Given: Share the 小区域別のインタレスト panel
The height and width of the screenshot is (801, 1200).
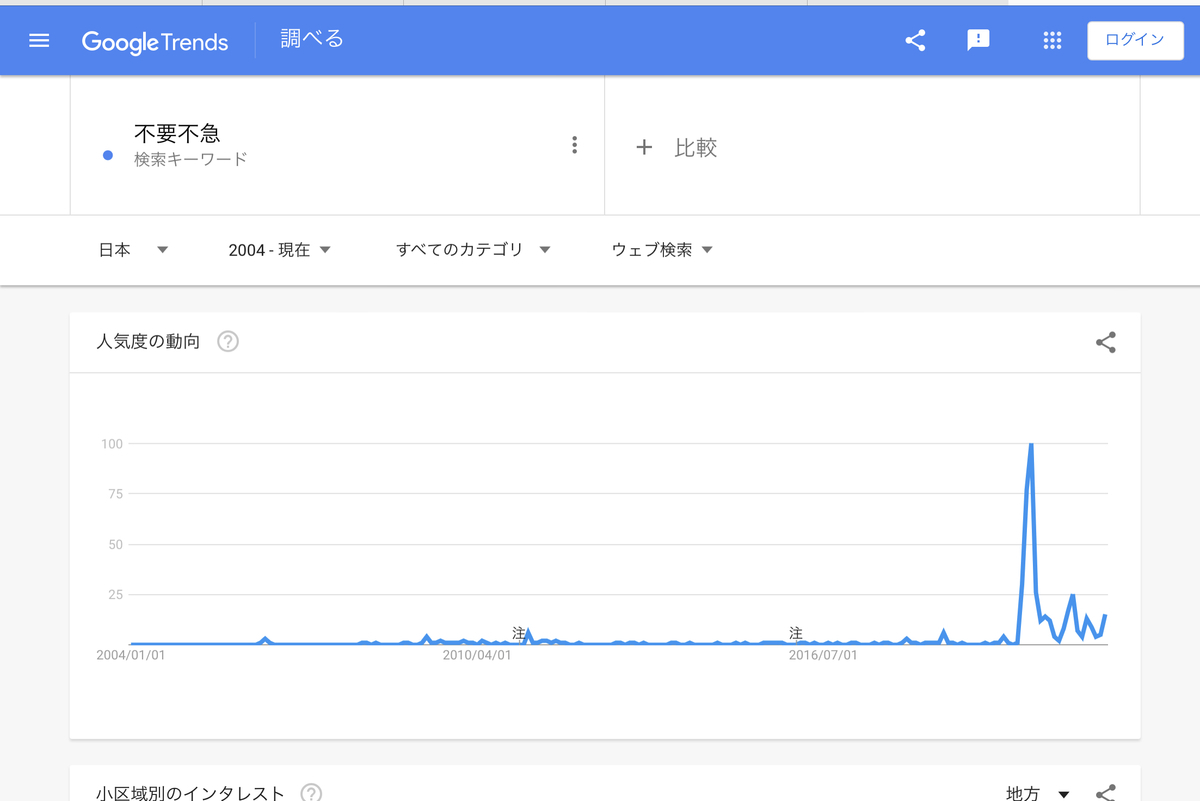Looking at the screenshot, I should pos(1105,791).
